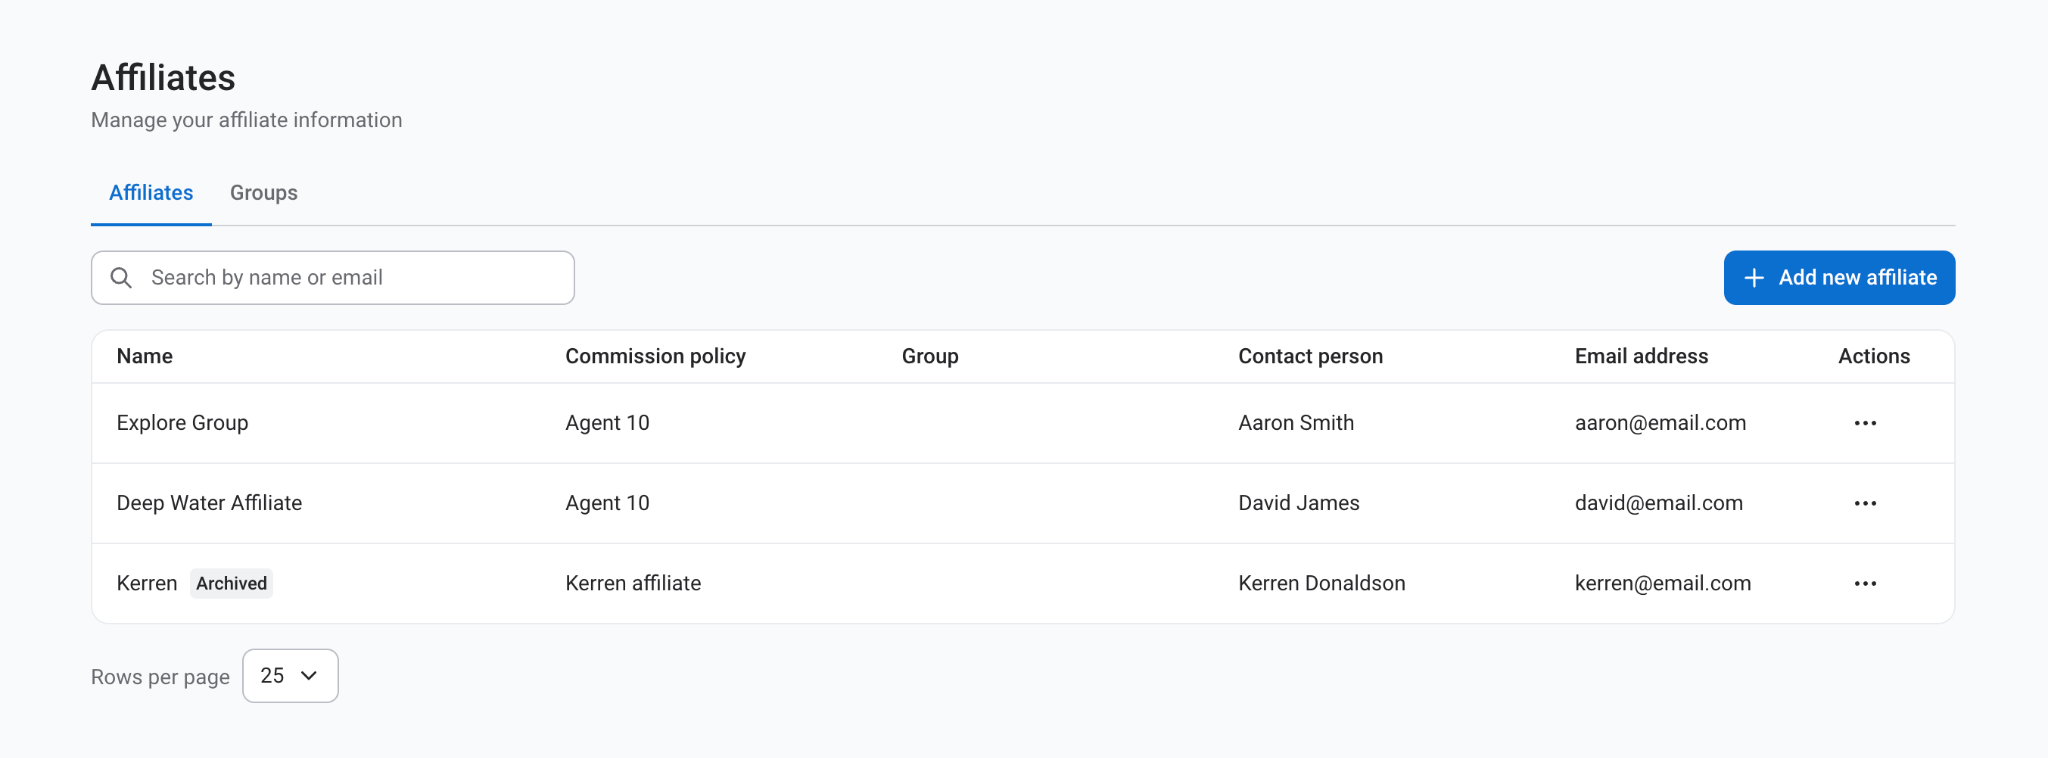The width and height of the screenshot is (2048, 758).
Task: Click the plus icon in Add button
Action: [1754, 278]
